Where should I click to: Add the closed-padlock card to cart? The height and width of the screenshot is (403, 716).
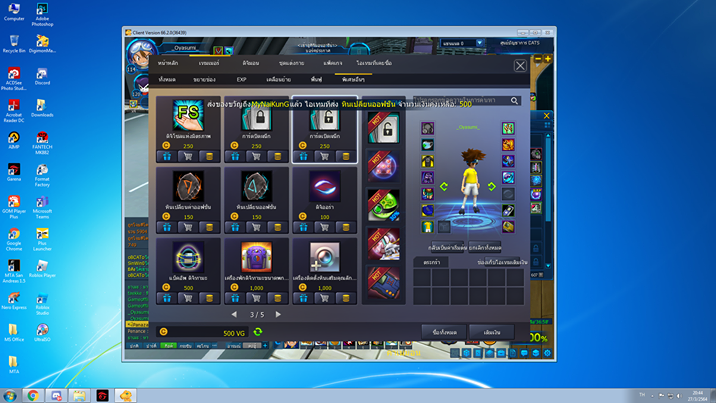[256, 157]
